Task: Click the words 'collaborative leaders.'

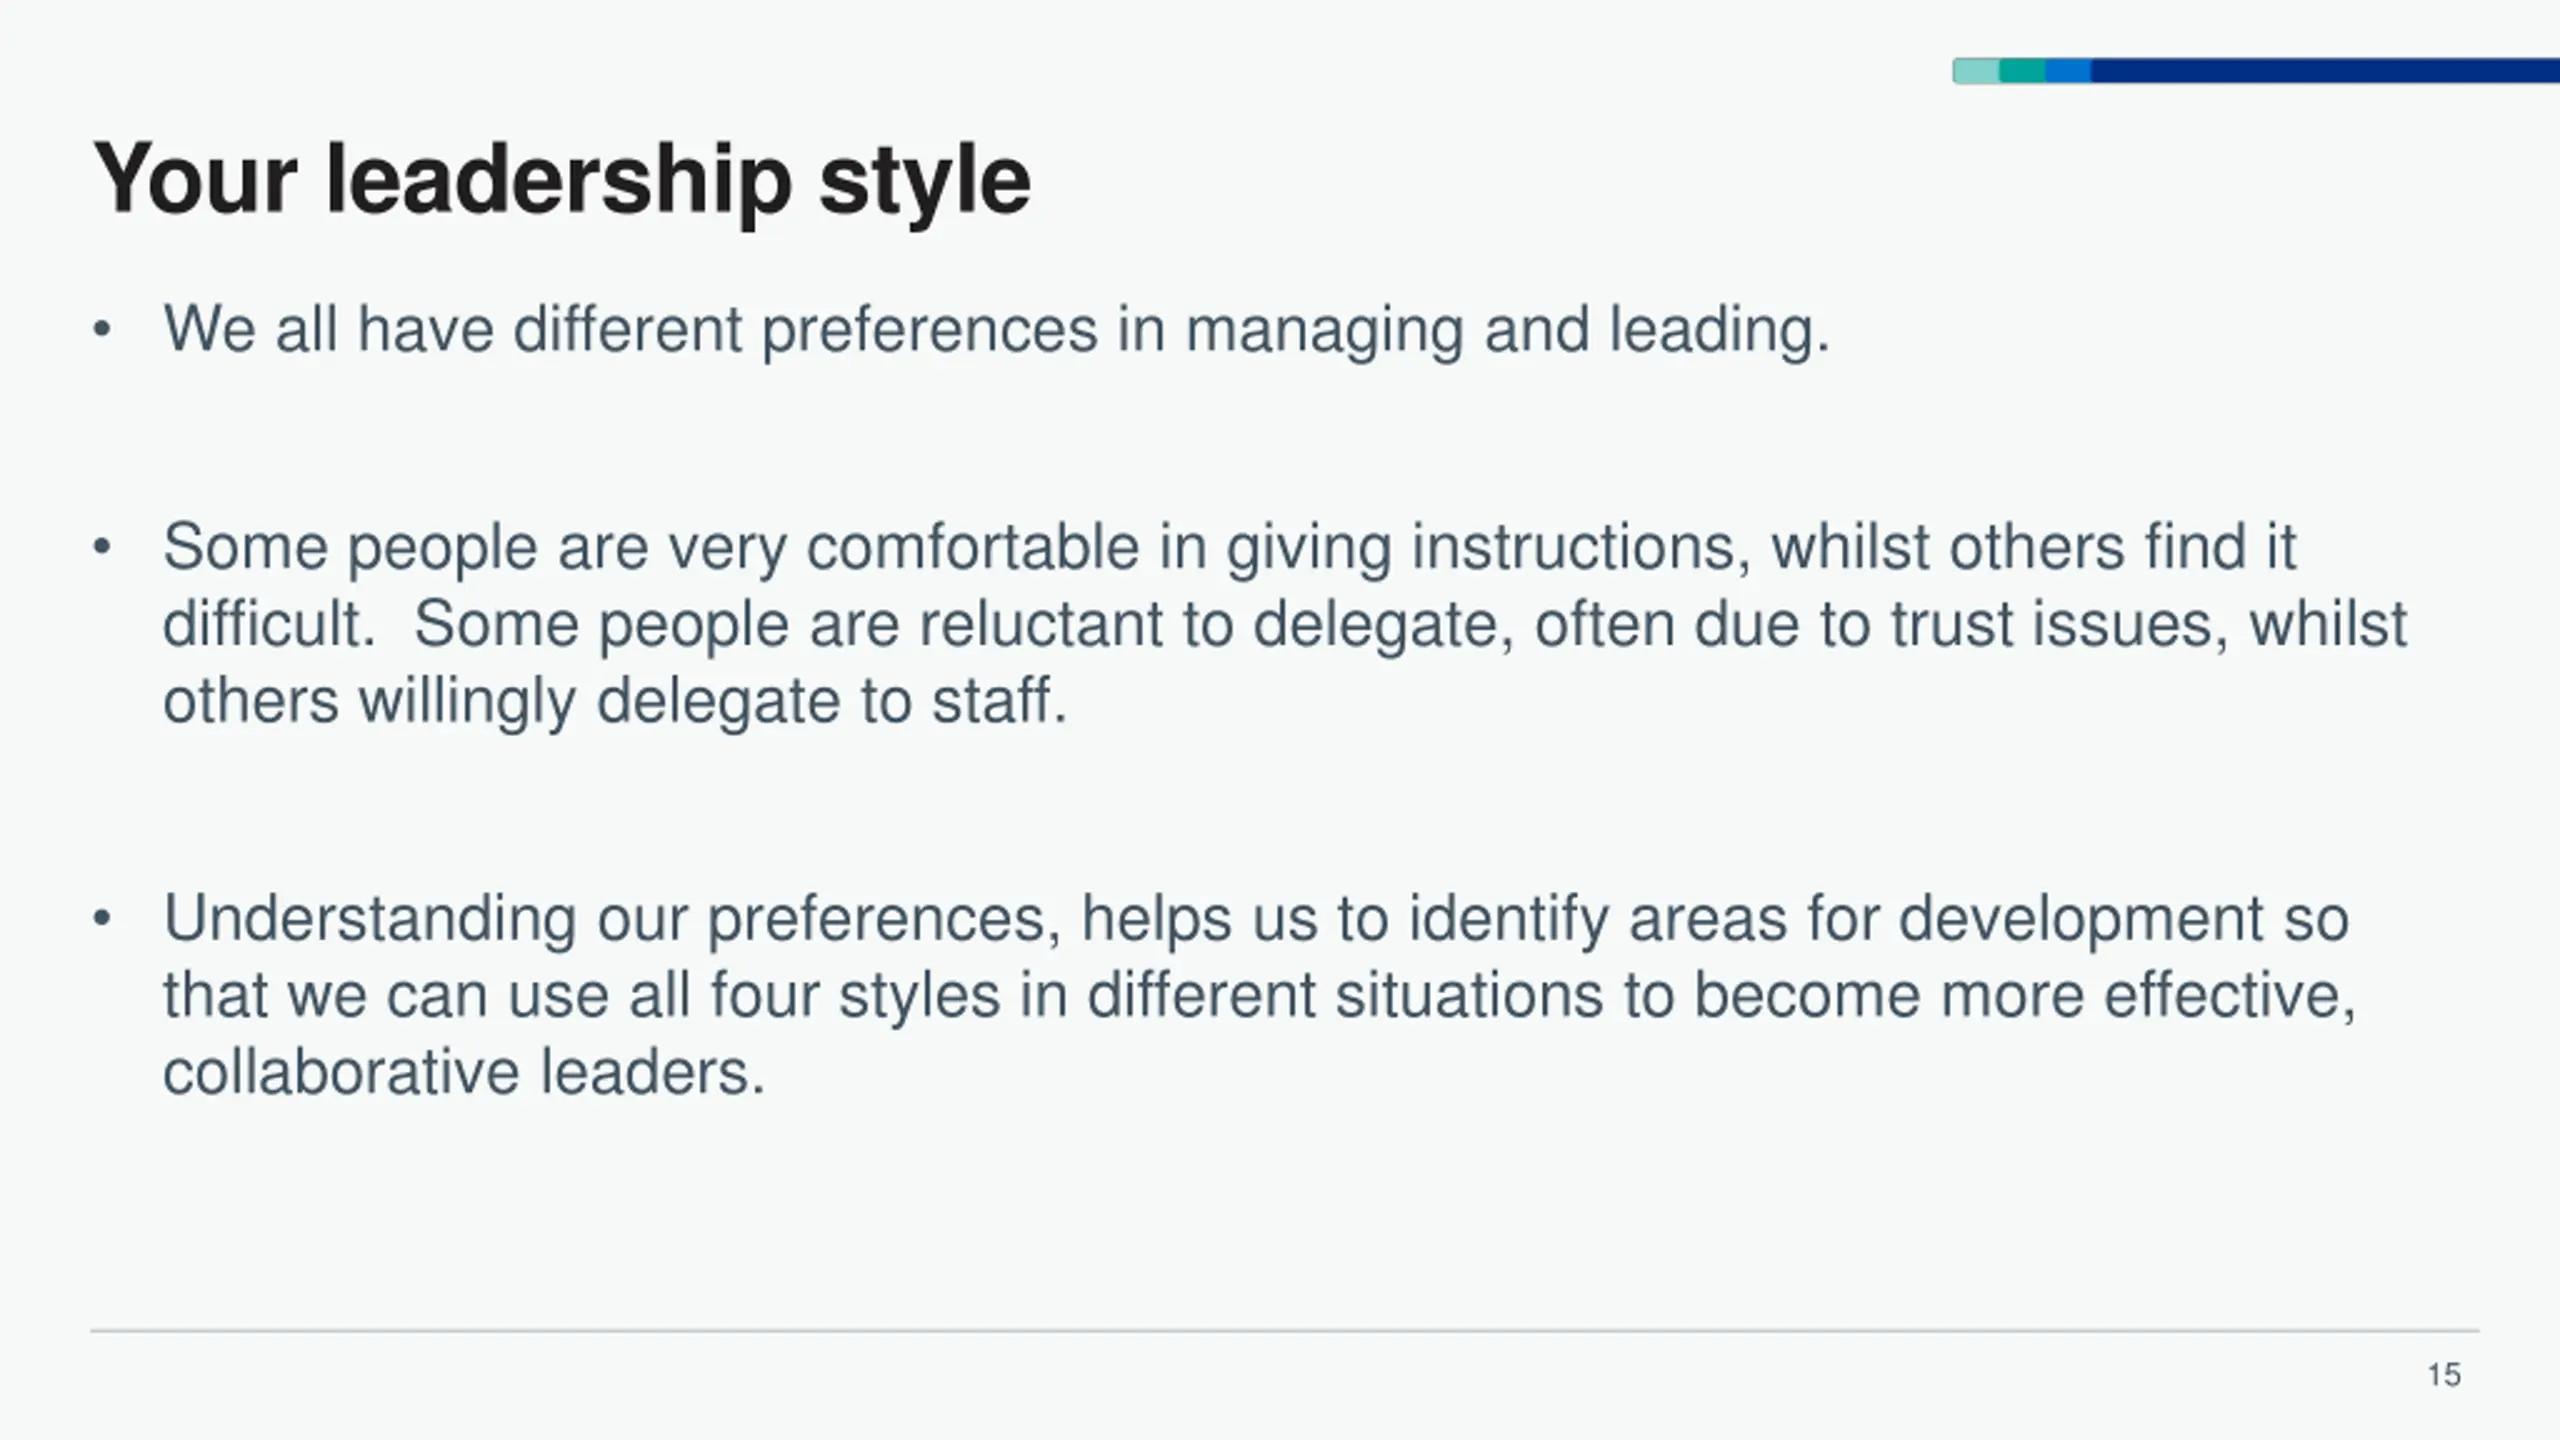Action: [464, 1072]
